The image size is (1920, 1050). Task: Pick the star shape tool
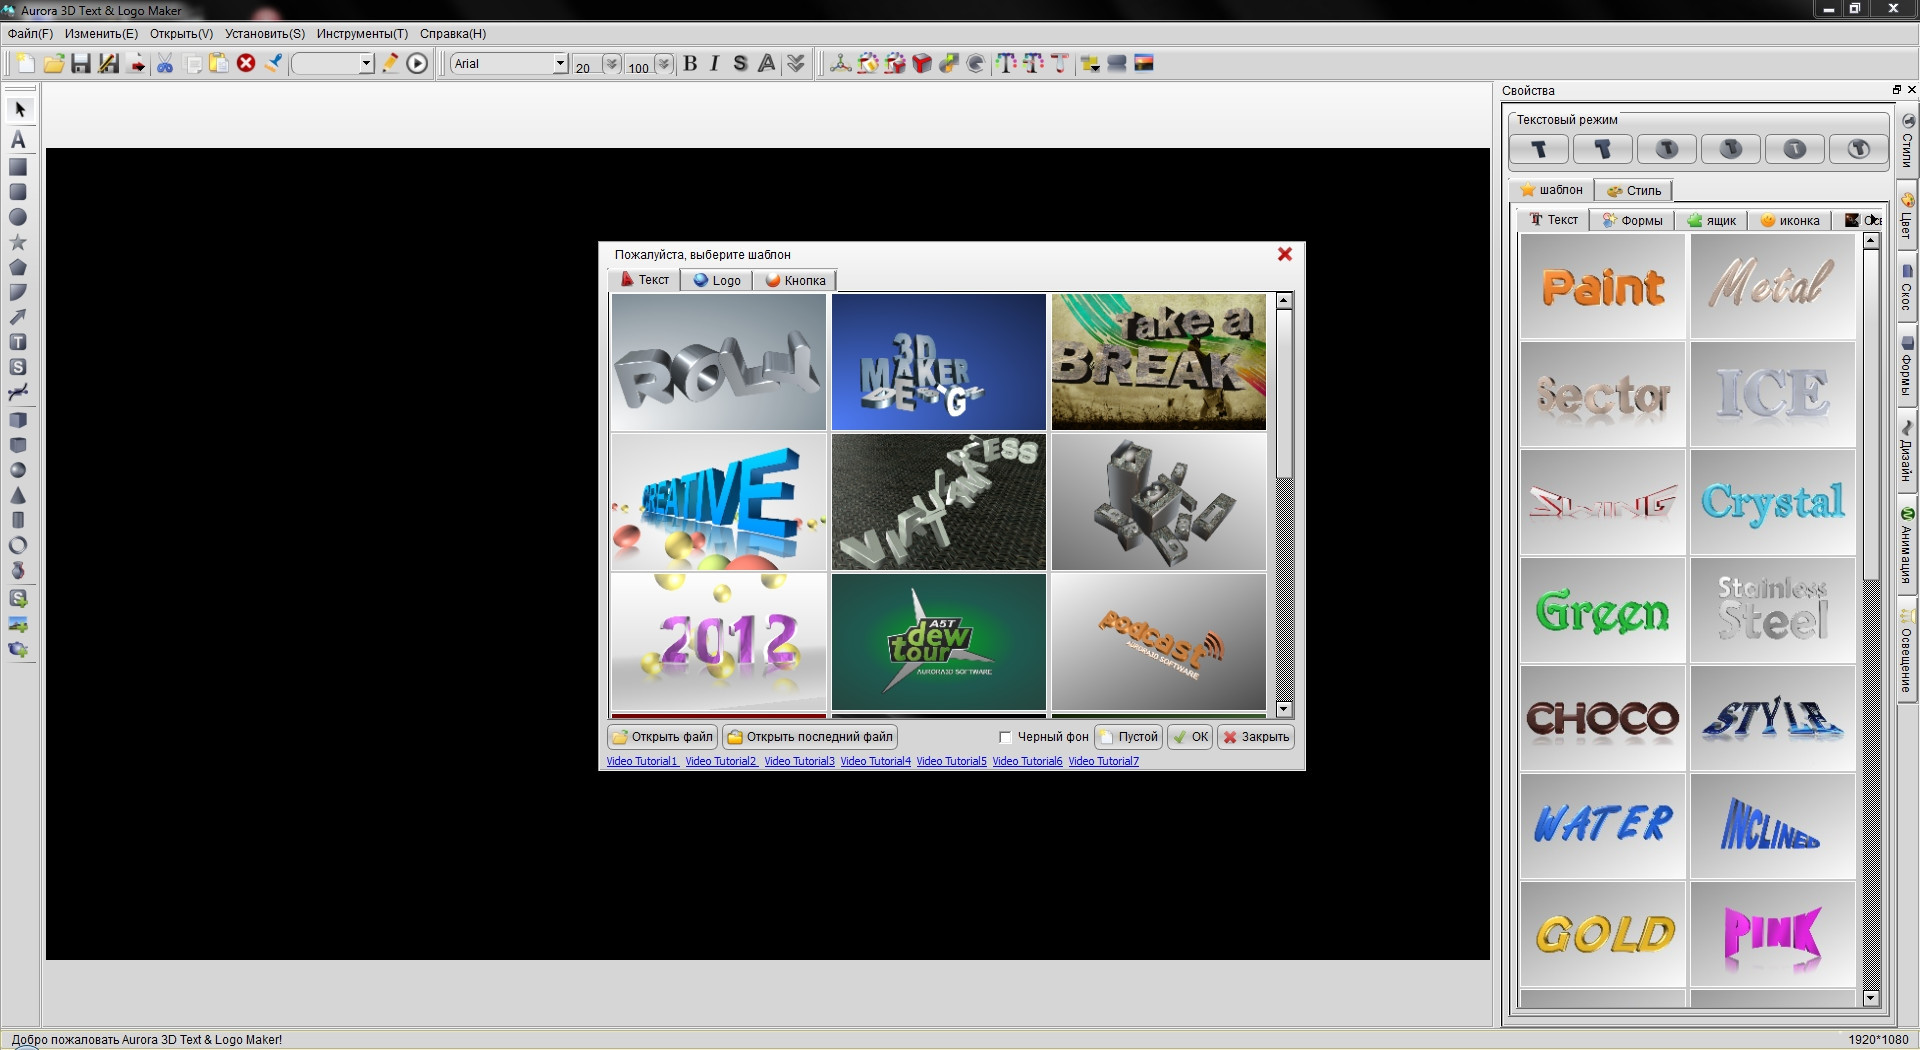click(x=18, y=242)
